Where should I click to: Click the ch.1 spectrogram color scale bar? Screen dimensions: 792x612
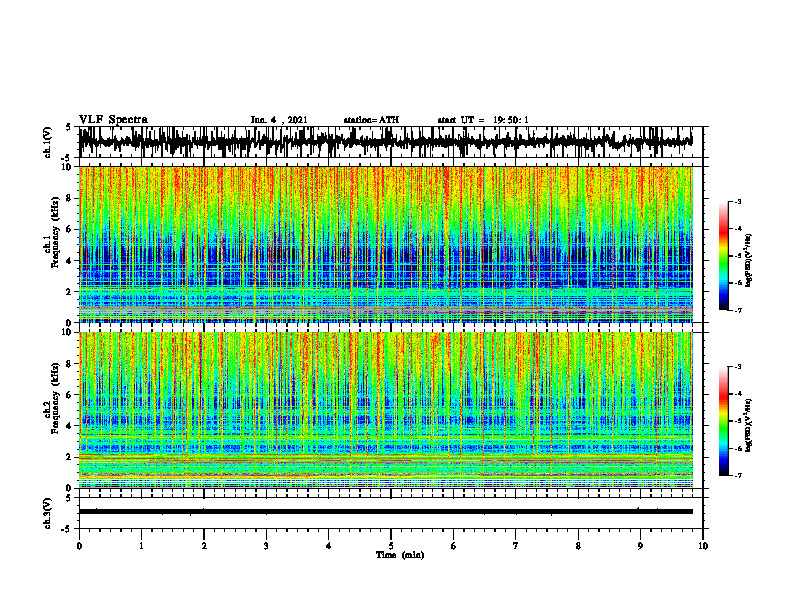724,256
